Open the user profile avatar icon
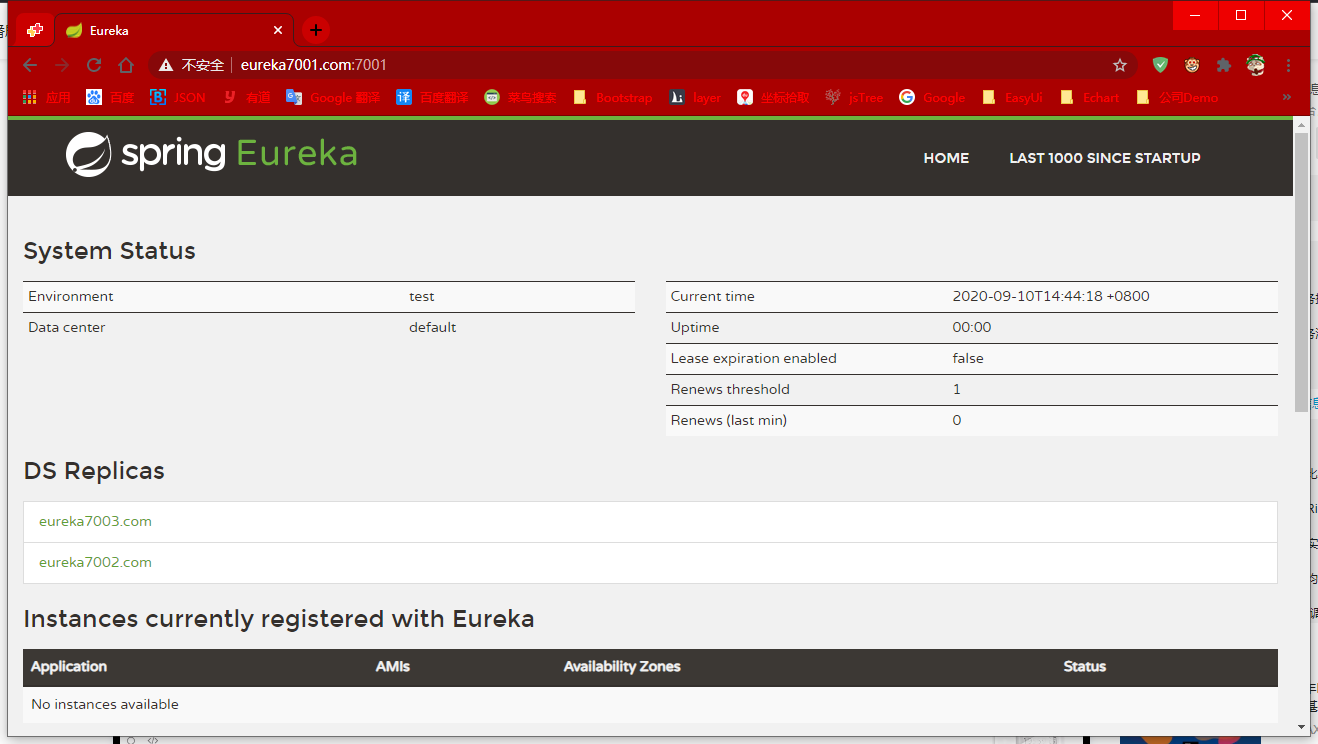The image size is (1318, 744). (x=1256, y=65)
